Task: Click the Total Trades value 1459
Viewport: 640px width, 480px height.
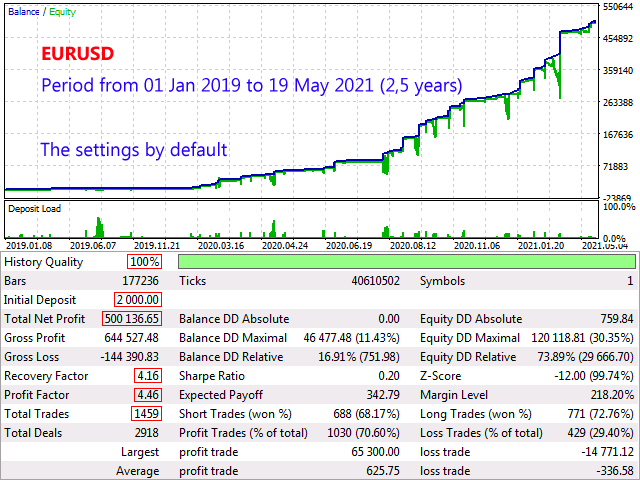Action: (x=147, y=413)
